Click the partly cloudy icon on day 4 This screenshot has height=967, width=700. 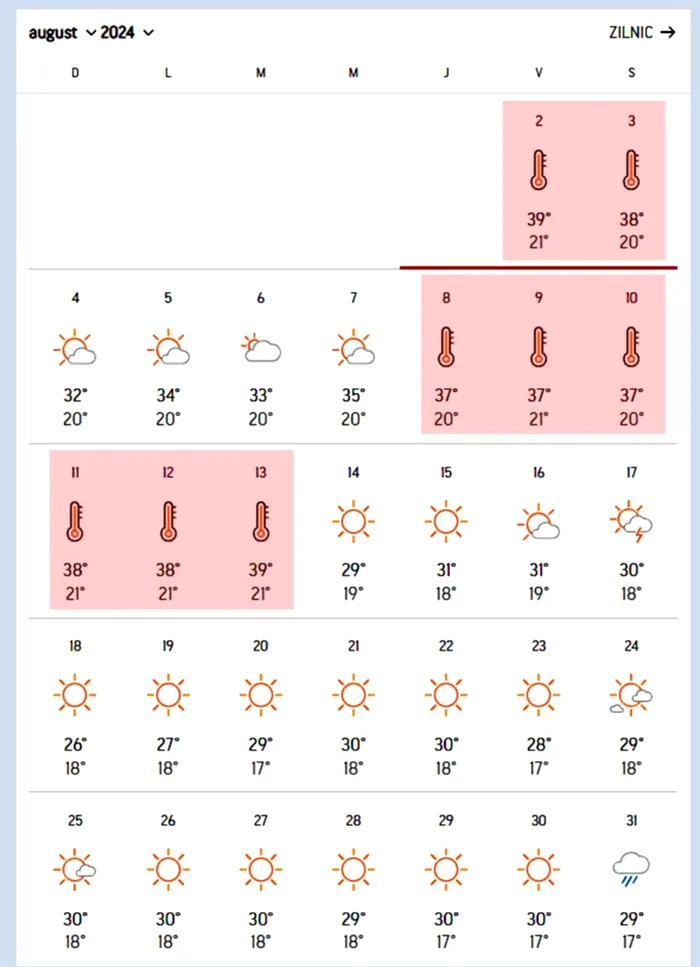click(75, 348)
